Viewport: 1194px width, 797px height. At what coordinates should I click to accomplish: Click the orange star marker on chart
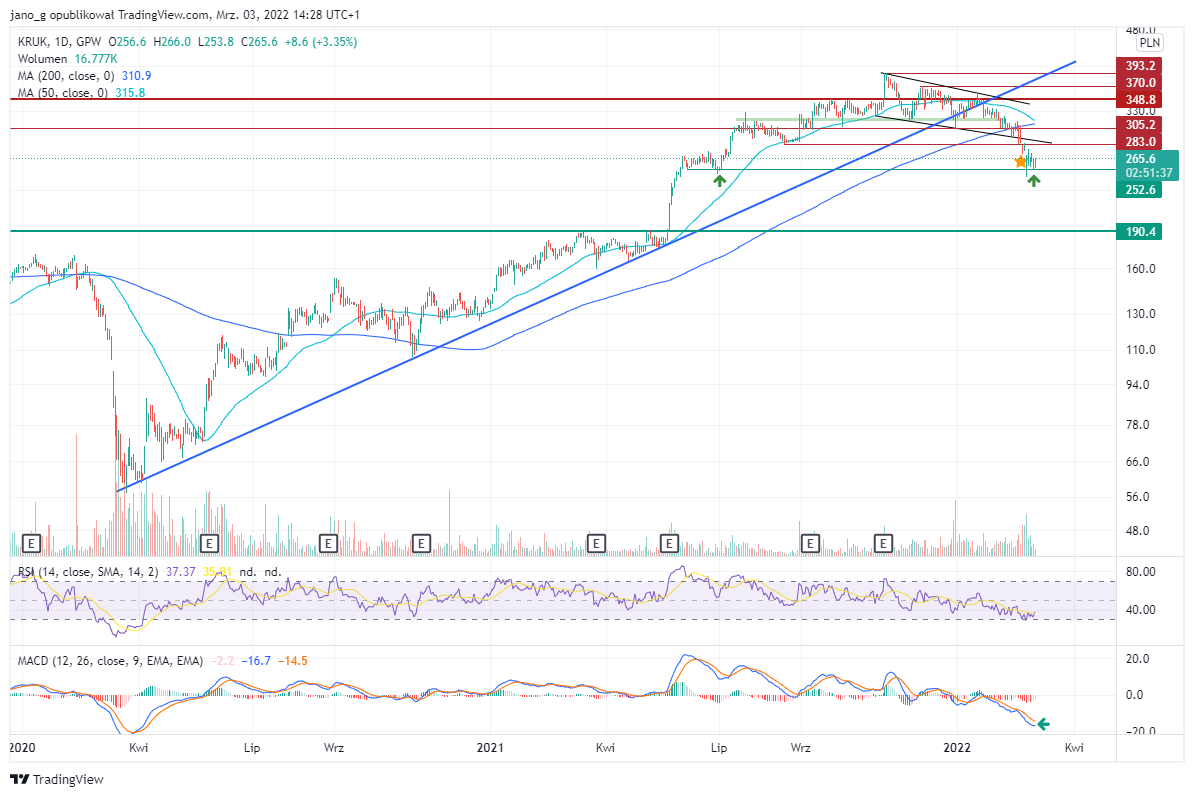click(x=1020, y=161)
